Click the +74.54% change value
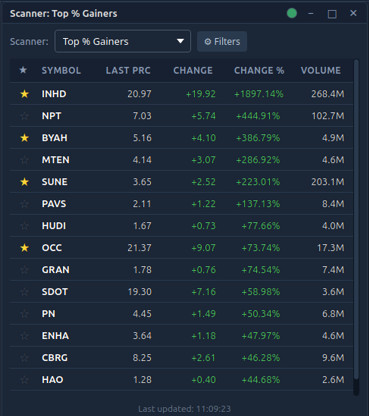Viewport: 369px width, 416px height. (x=261, y=270)
